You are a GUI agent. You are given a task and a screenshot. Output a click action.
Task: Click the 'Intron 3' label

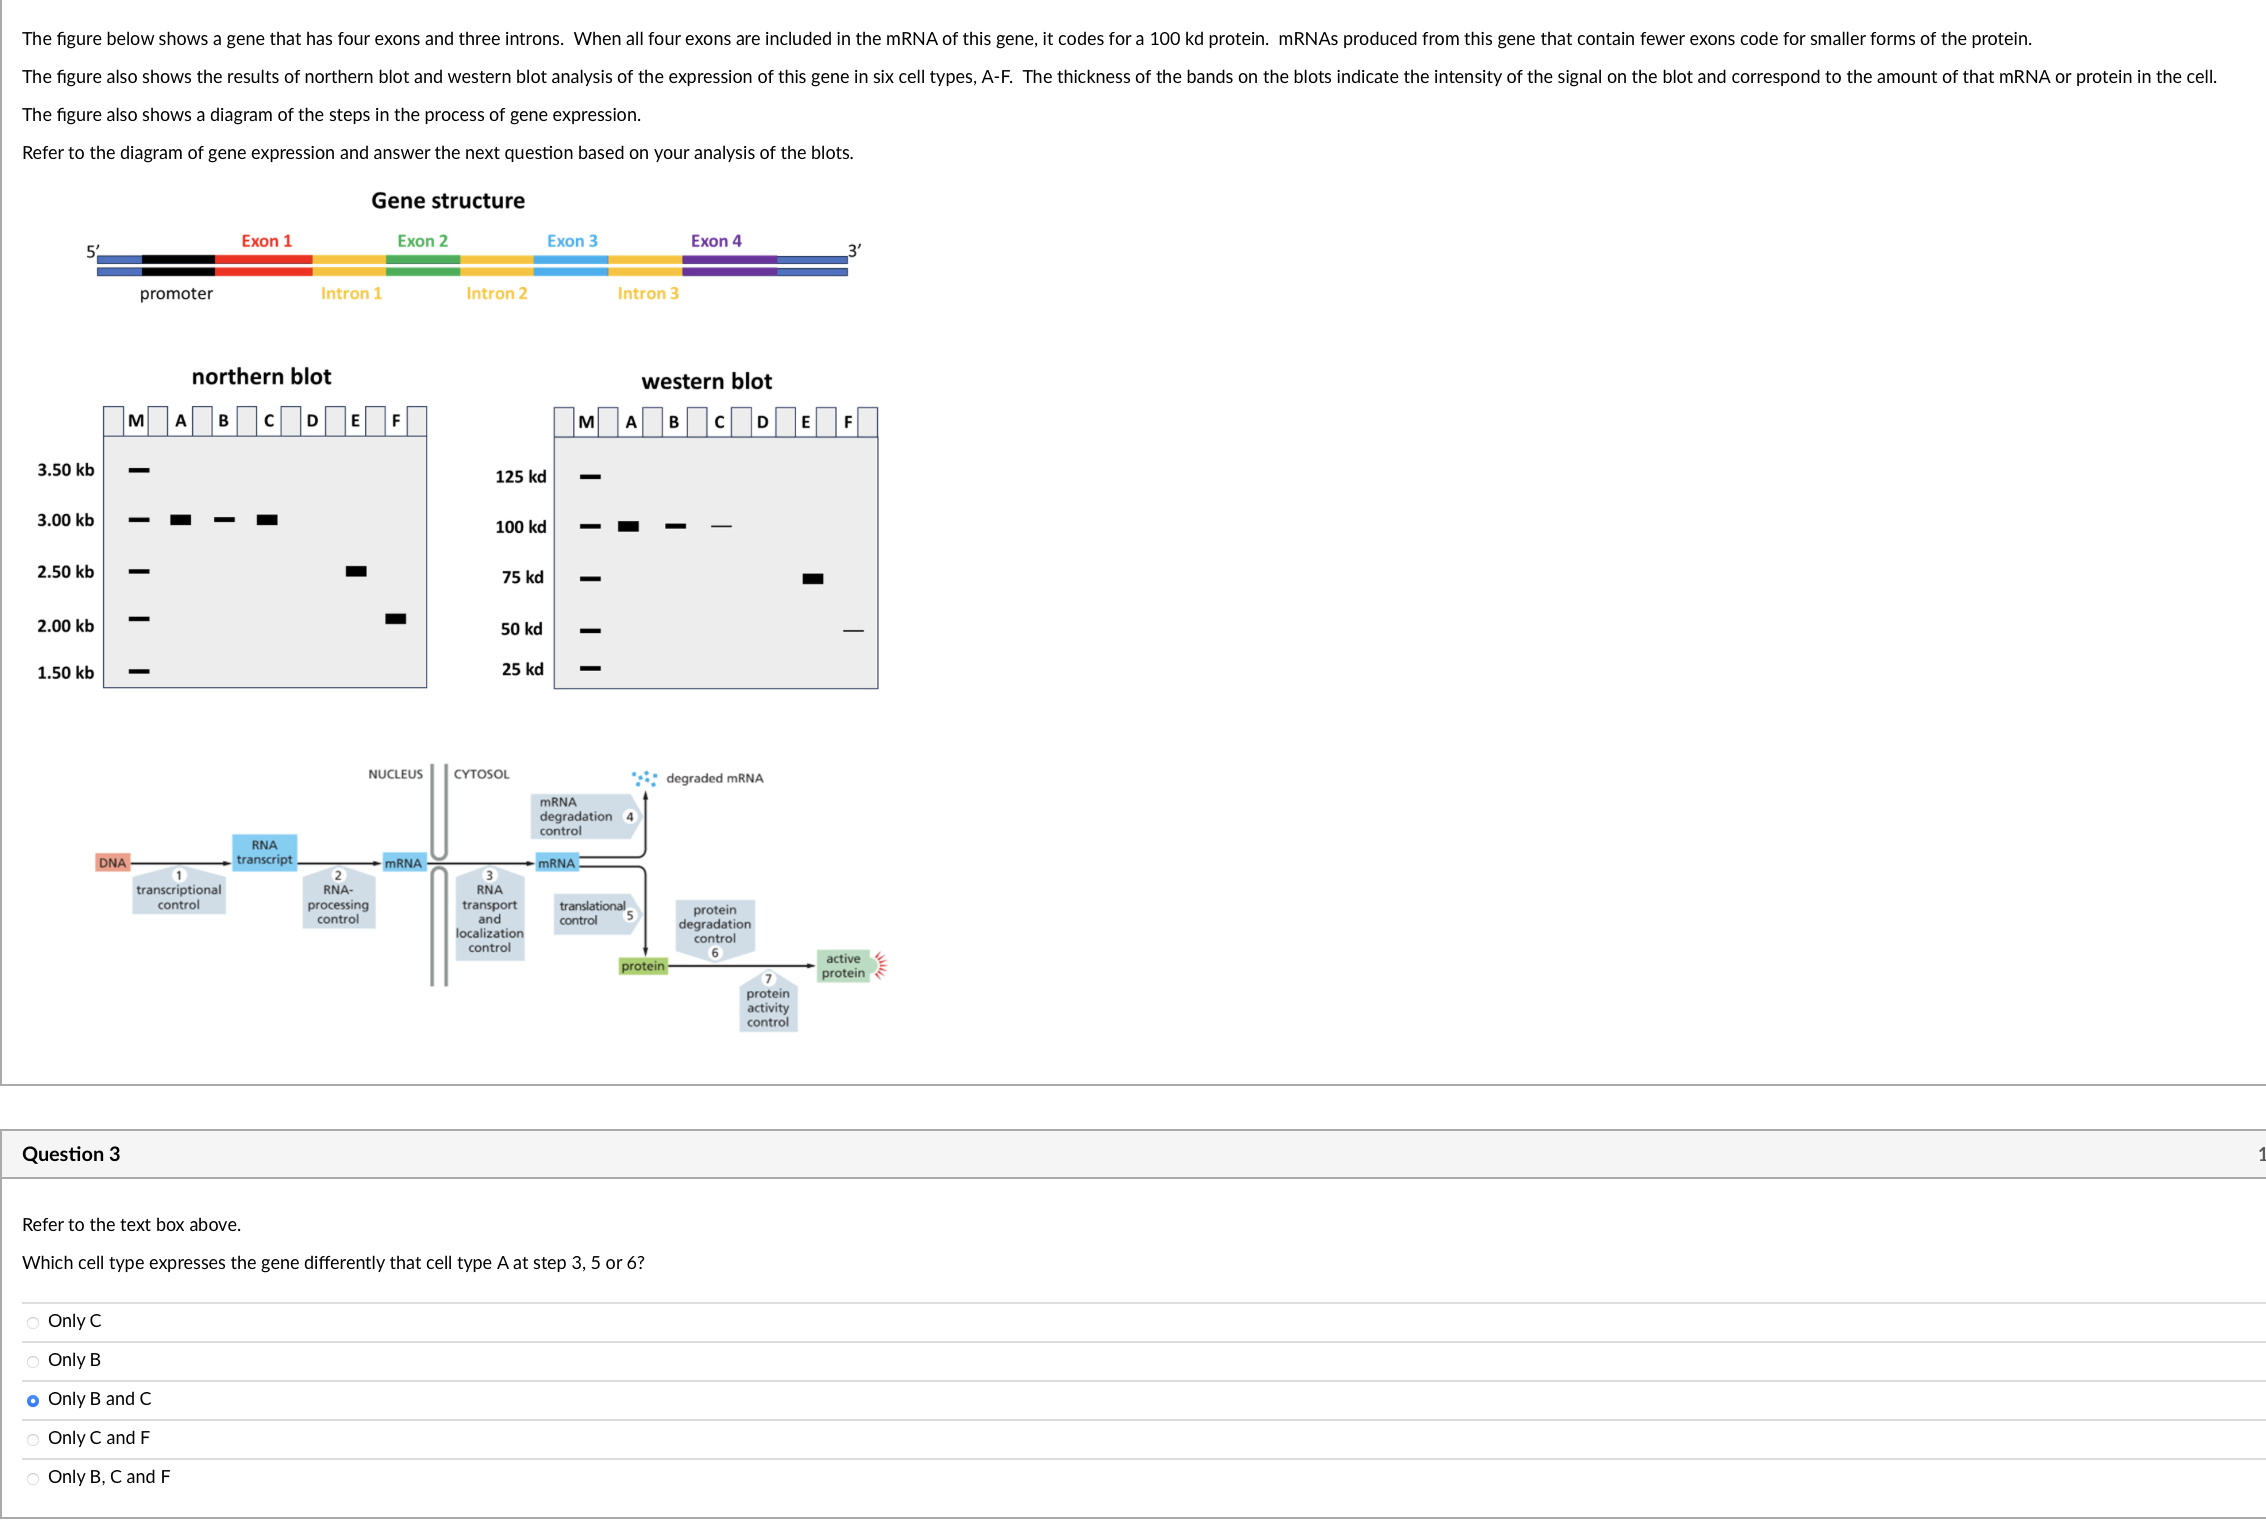(648, 293)
